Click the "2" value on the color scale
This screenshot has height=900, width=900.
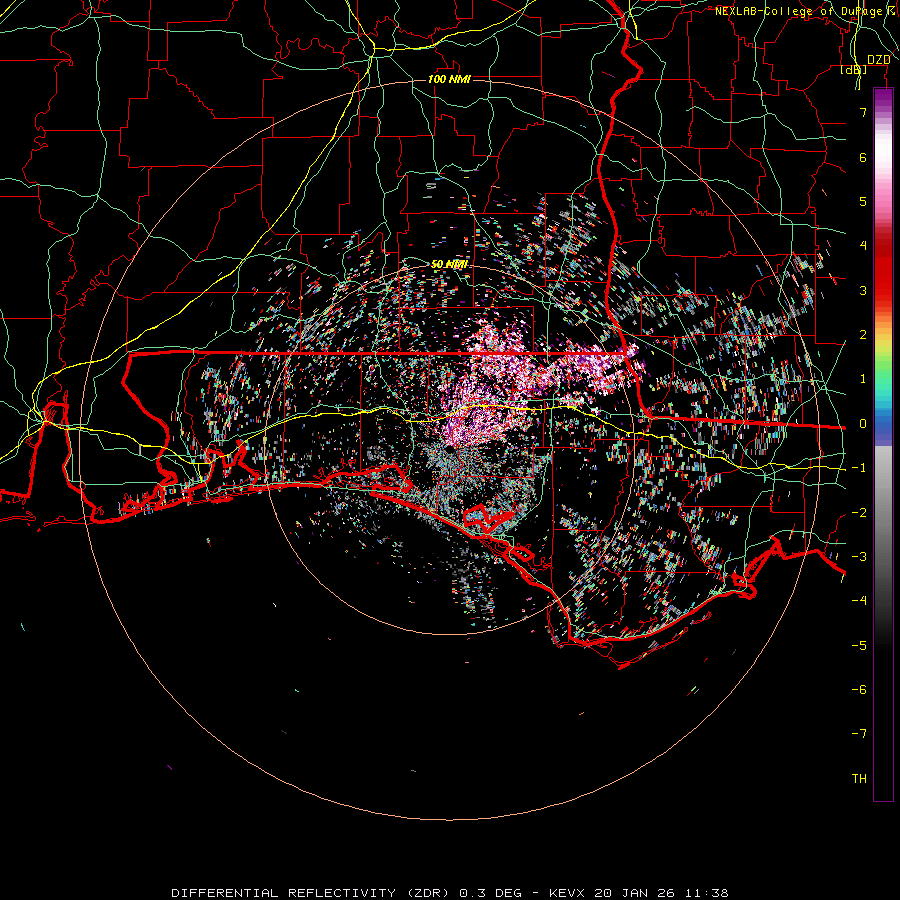coord(863,335)
